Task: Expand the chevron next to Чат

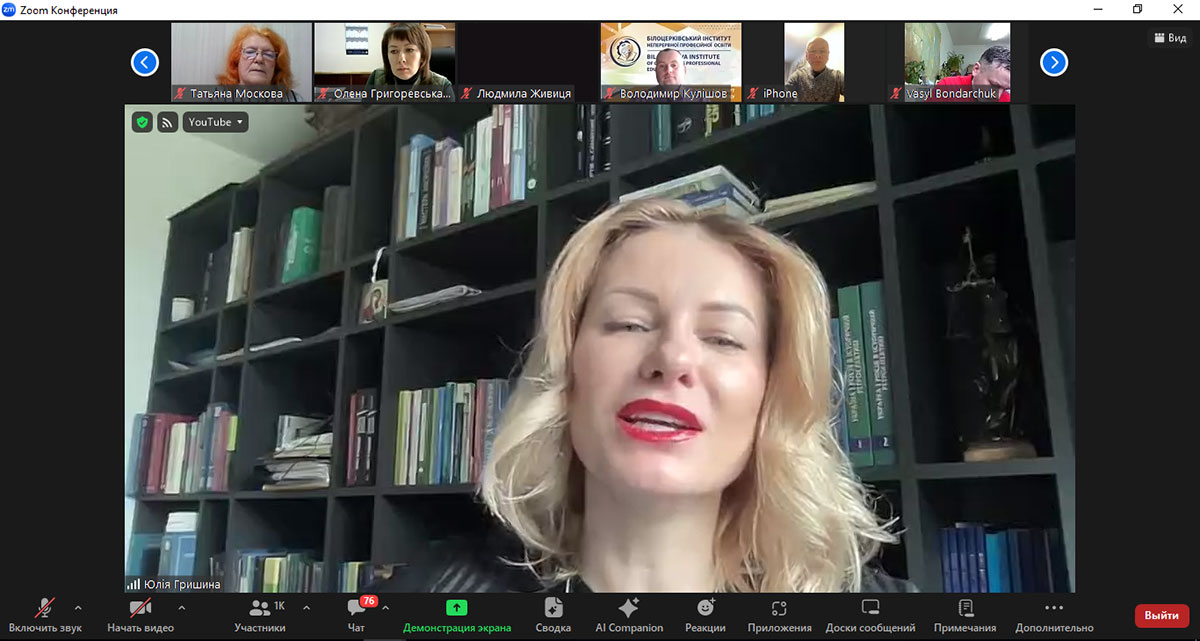Action: [x=386, y=608]
